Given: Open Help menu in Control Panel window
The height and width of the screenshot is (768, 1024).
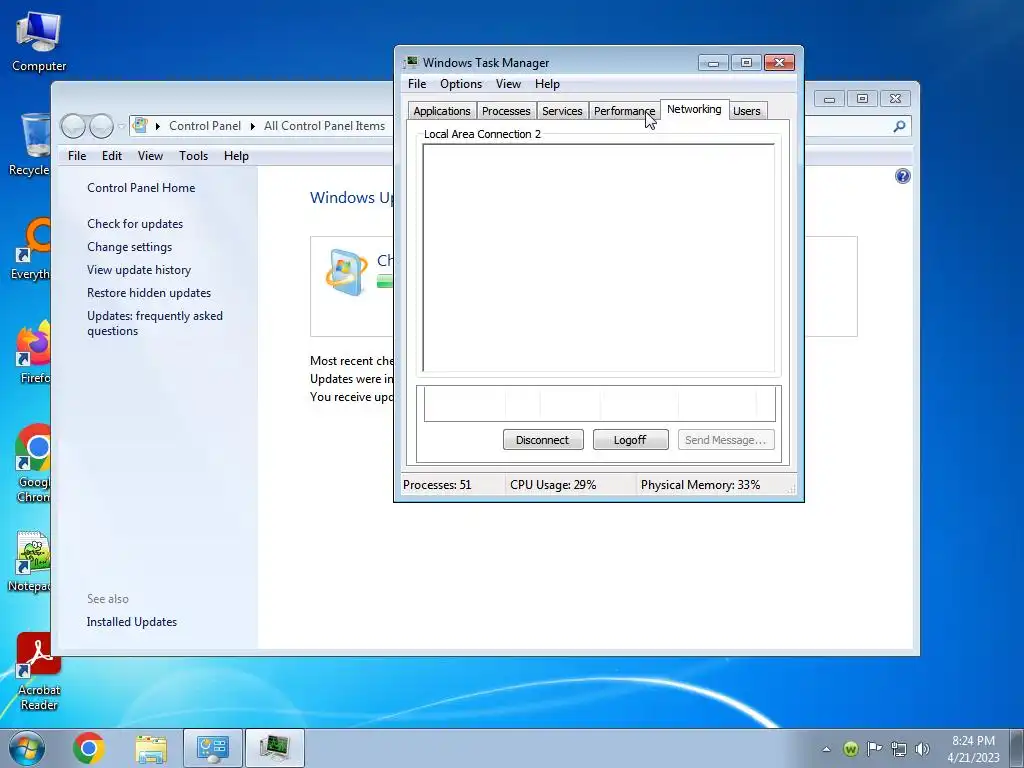Looking at the screenshot, I should coord(236,155).
